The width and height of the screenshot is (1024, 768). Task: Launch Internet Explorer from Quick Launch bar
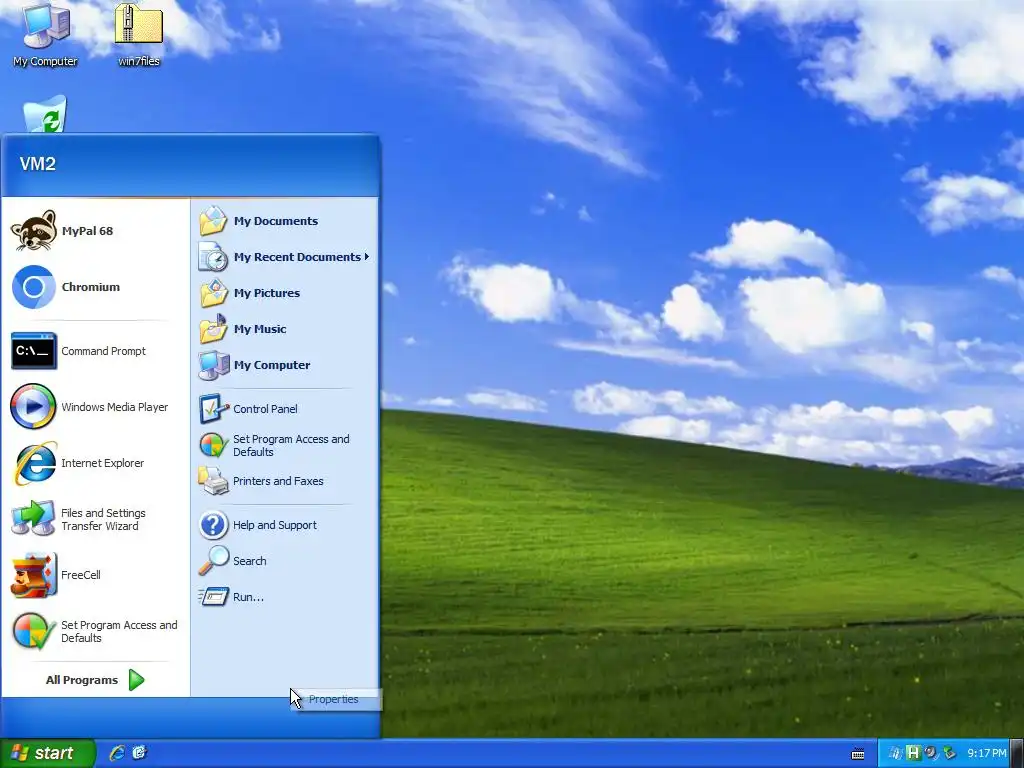[117, 753]
